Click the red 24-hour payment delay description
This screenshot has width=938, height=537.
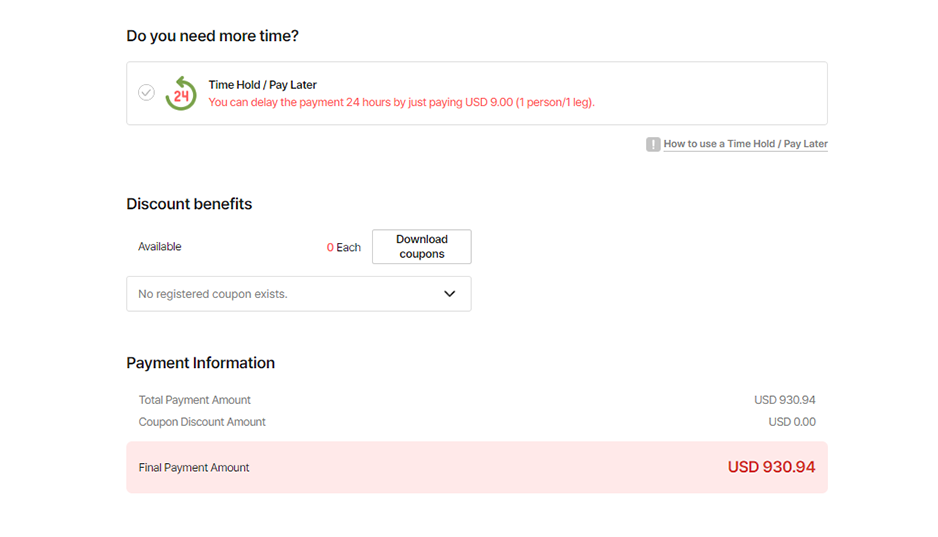401,102
